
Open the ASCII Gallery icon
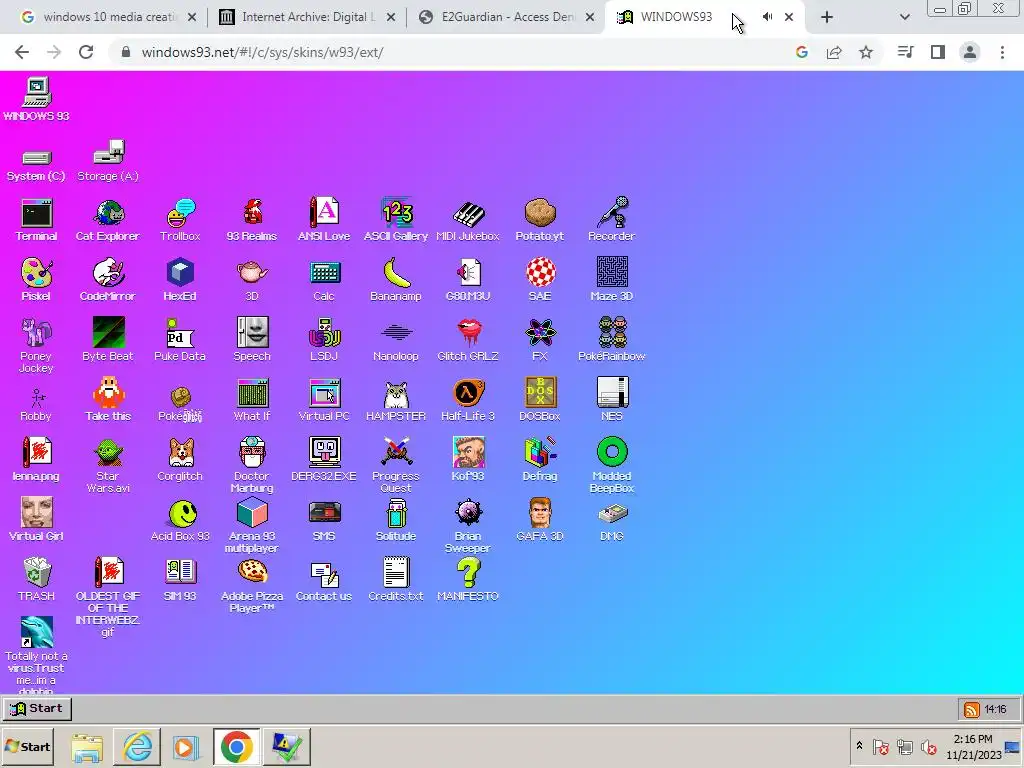tap(396, 220)
